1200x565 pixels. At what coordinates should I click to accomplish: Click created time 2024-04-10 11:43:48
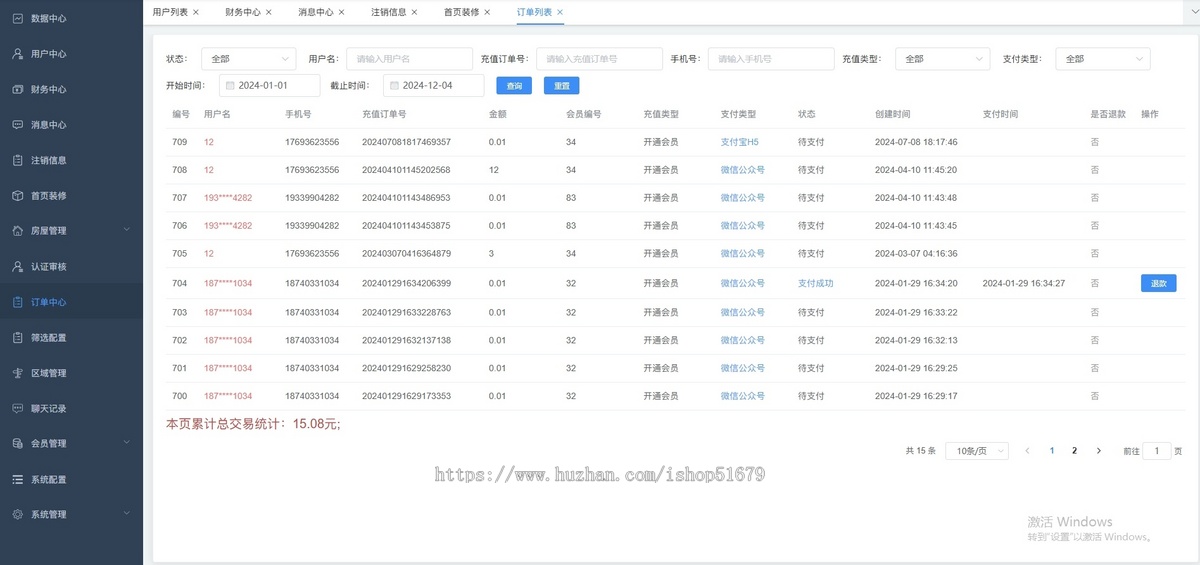916,198
